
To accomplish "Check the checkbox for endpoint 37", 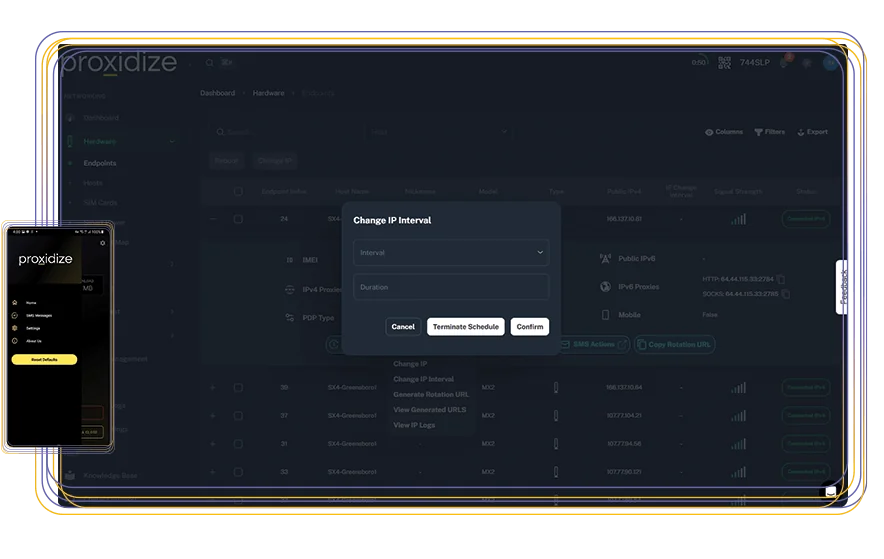I will tap(238, 416).
